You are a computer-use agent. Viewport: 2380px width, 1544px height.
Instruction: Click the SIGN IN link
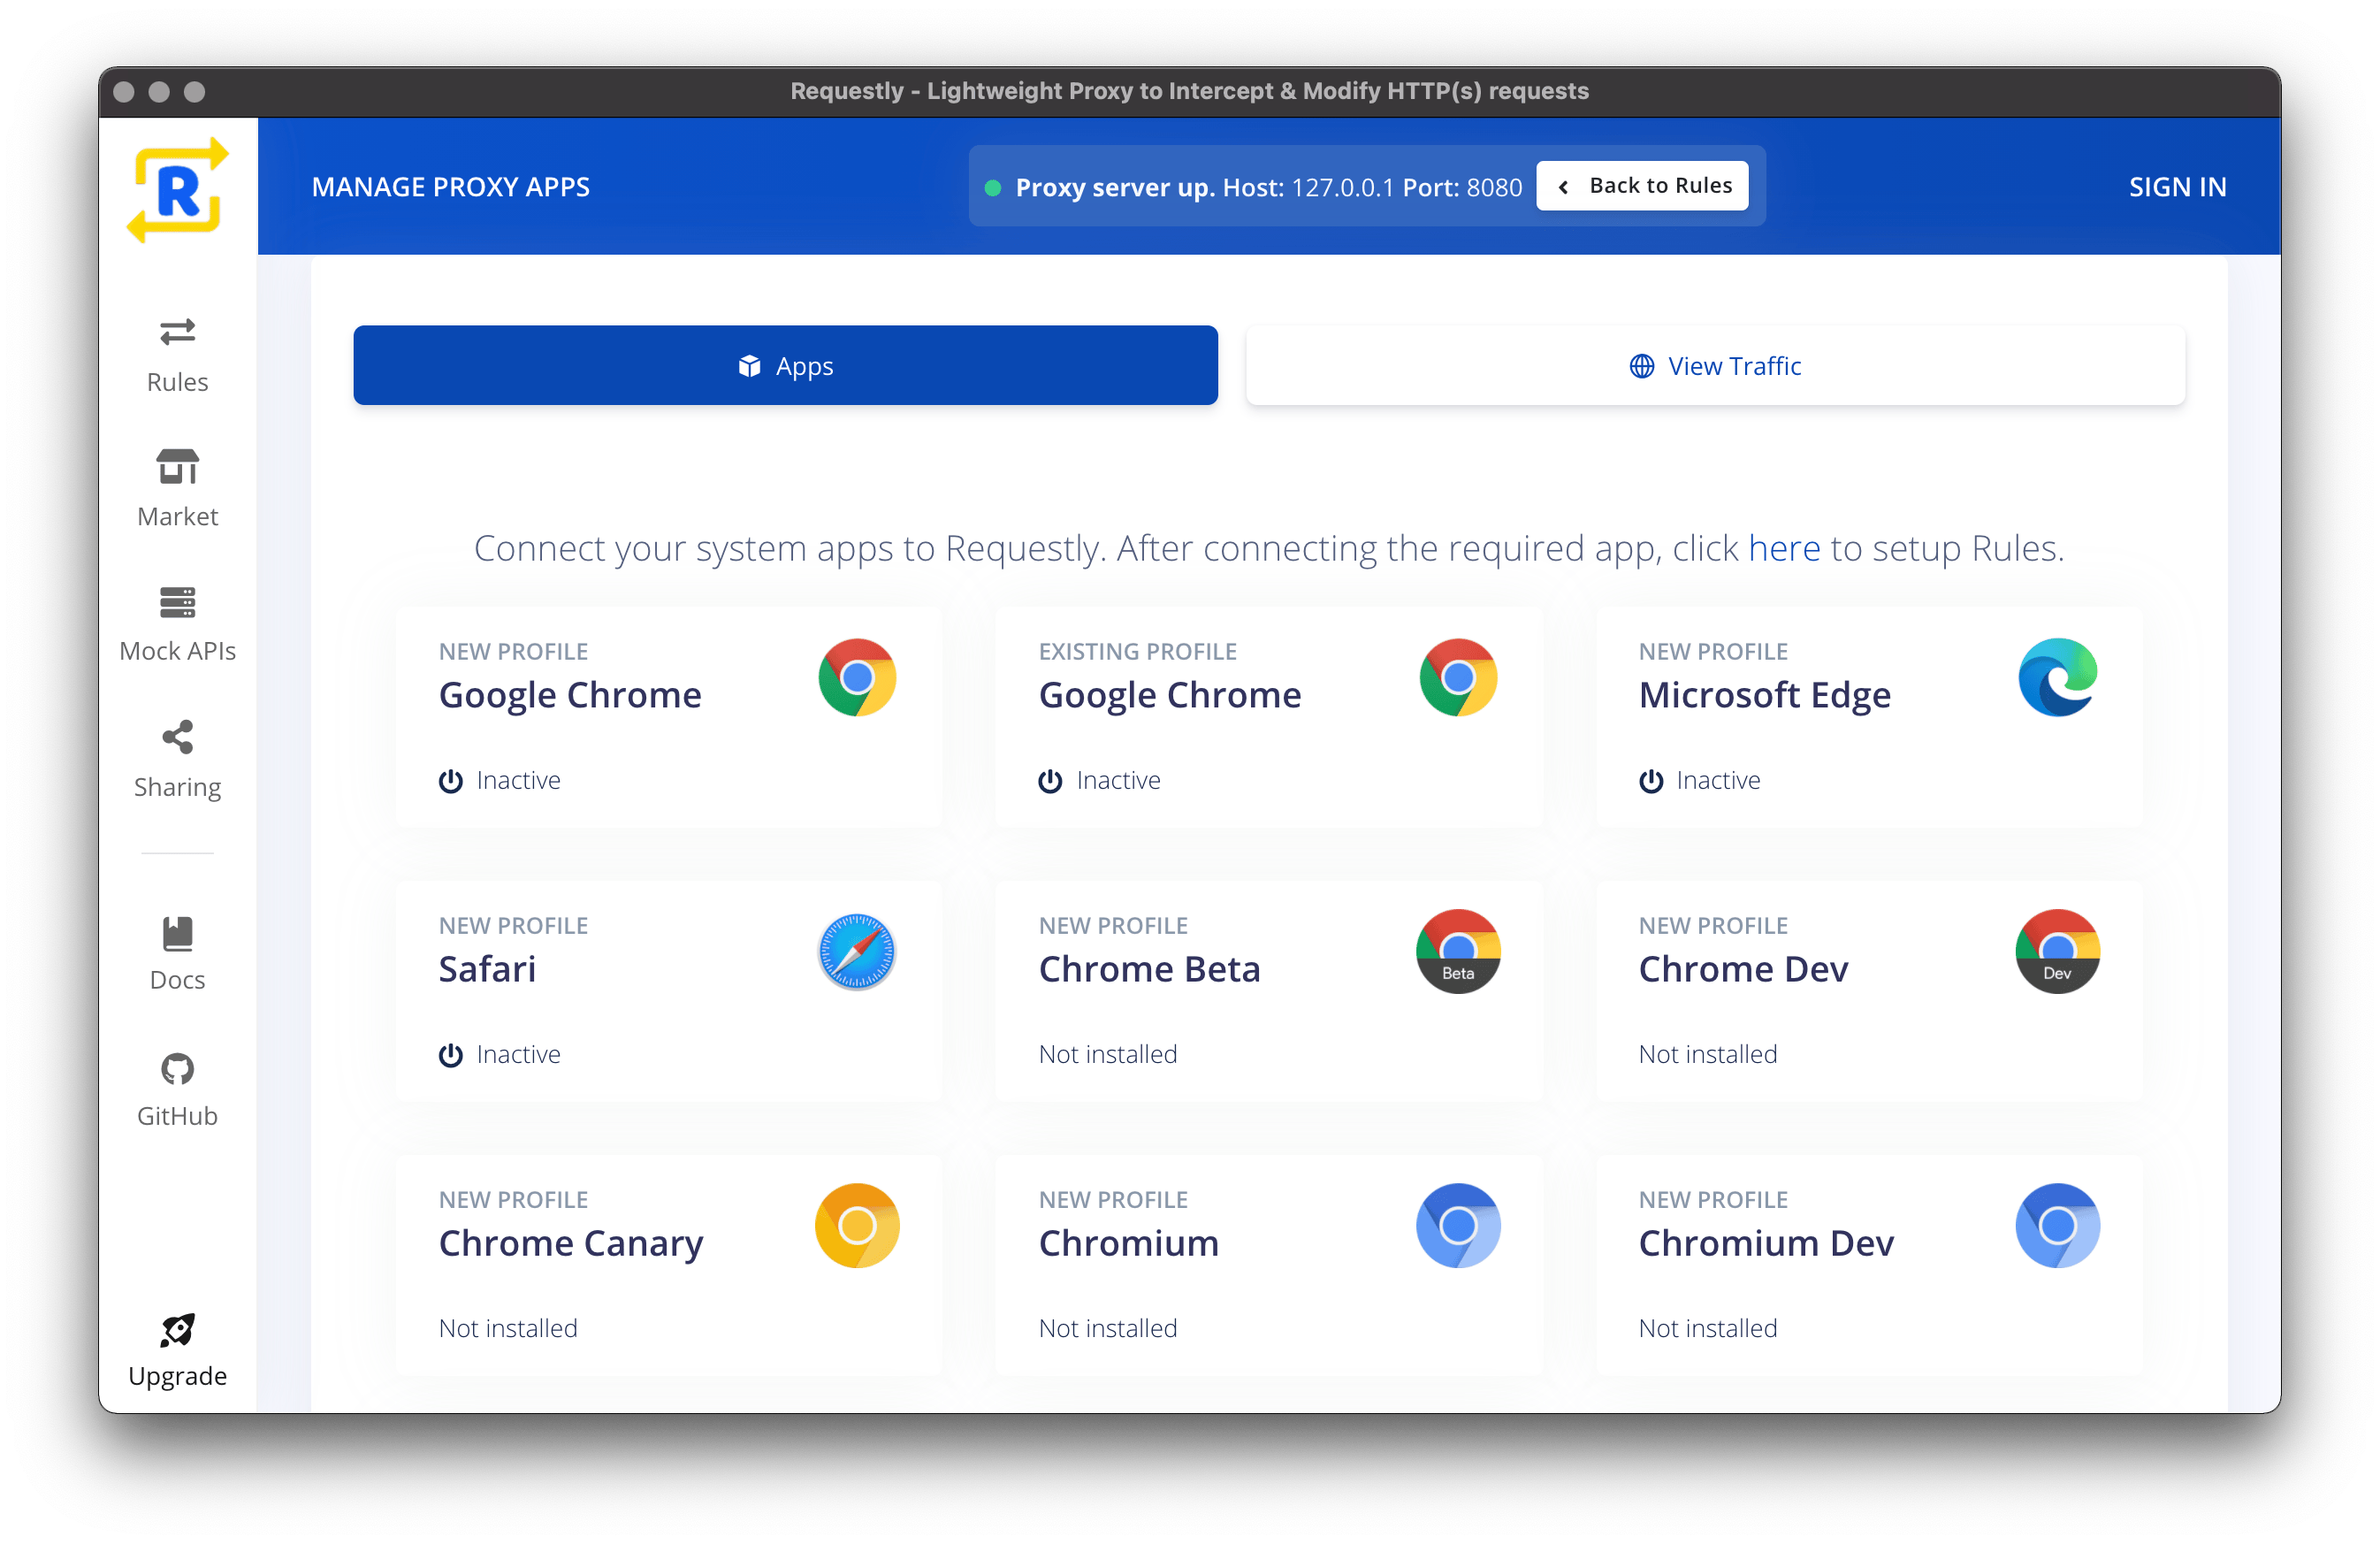pos(2177,187)
